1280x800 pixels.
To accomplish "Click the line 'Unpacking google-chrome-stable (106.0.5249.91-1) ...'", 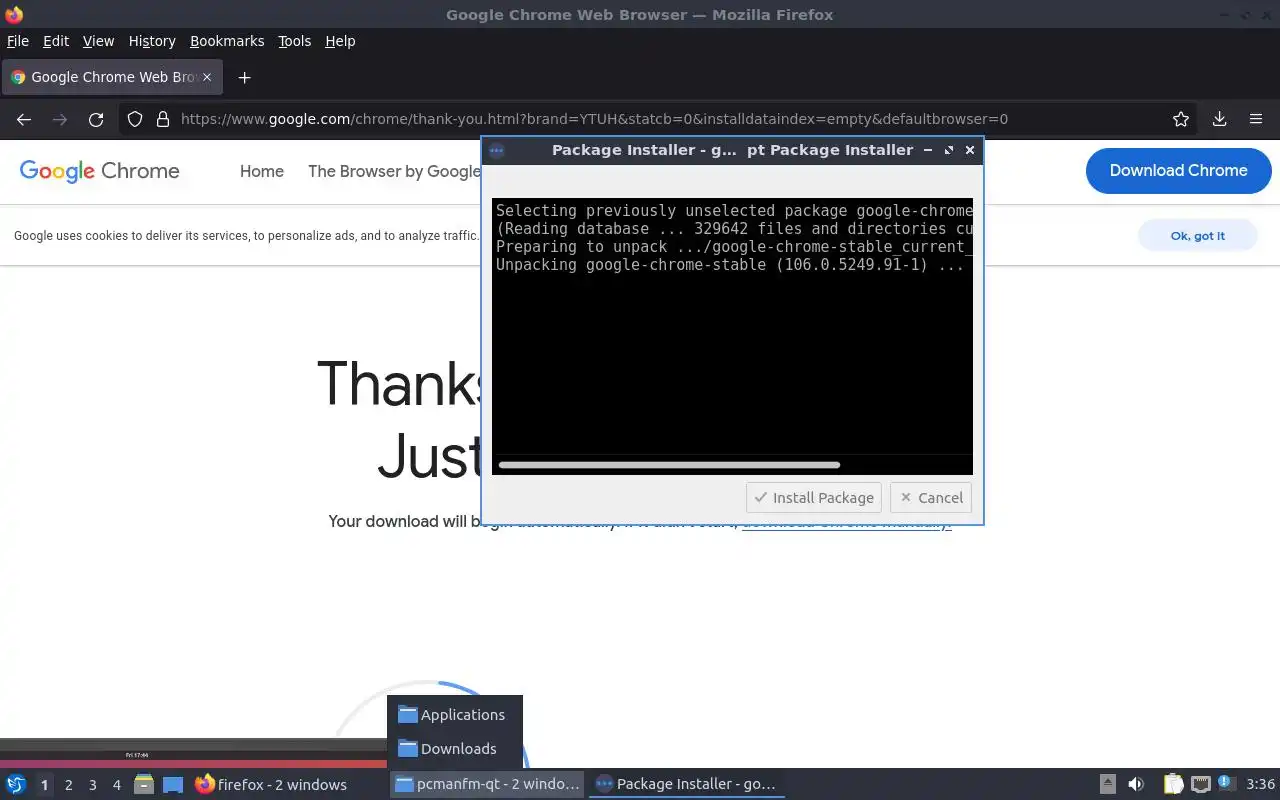I will 730,265.
